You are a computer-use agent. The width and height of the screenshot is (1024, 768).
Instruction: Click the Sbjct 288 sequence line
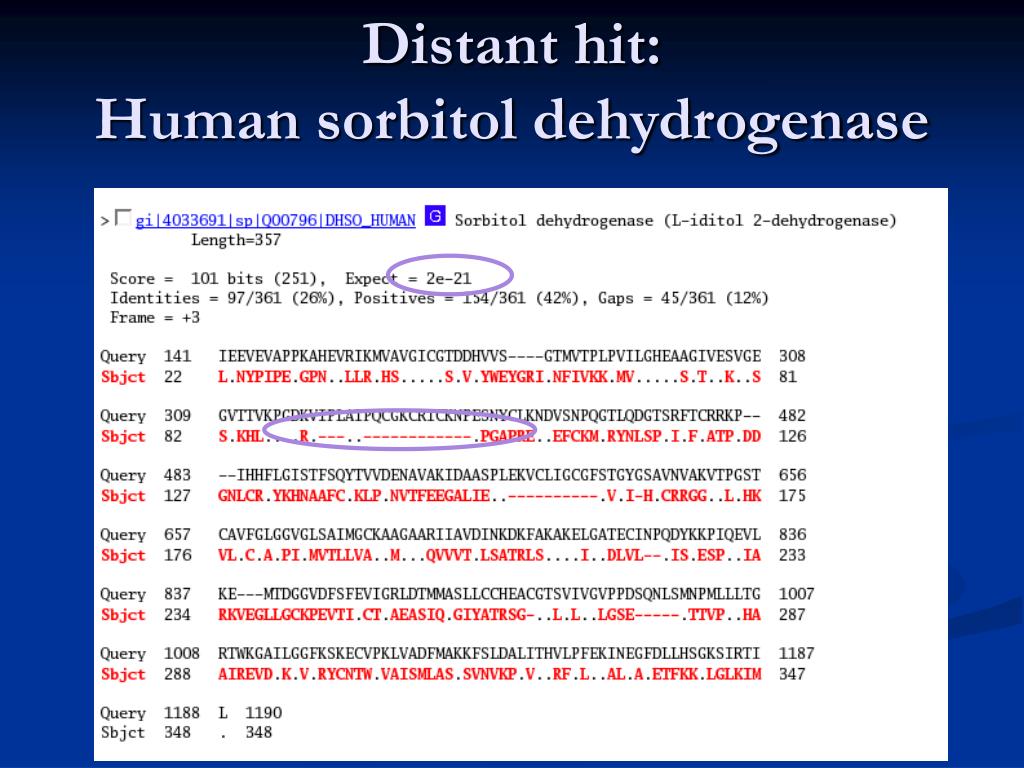tap(453, 674)
